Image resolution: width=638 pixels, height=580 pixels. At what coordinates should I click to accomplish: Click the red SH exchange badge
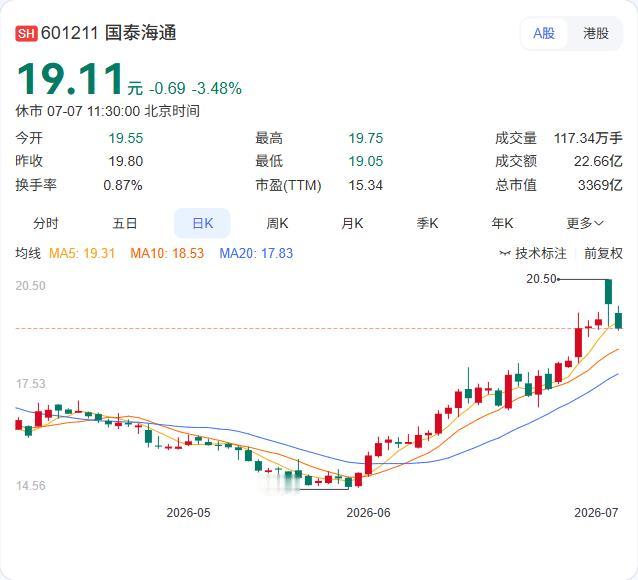26,33
